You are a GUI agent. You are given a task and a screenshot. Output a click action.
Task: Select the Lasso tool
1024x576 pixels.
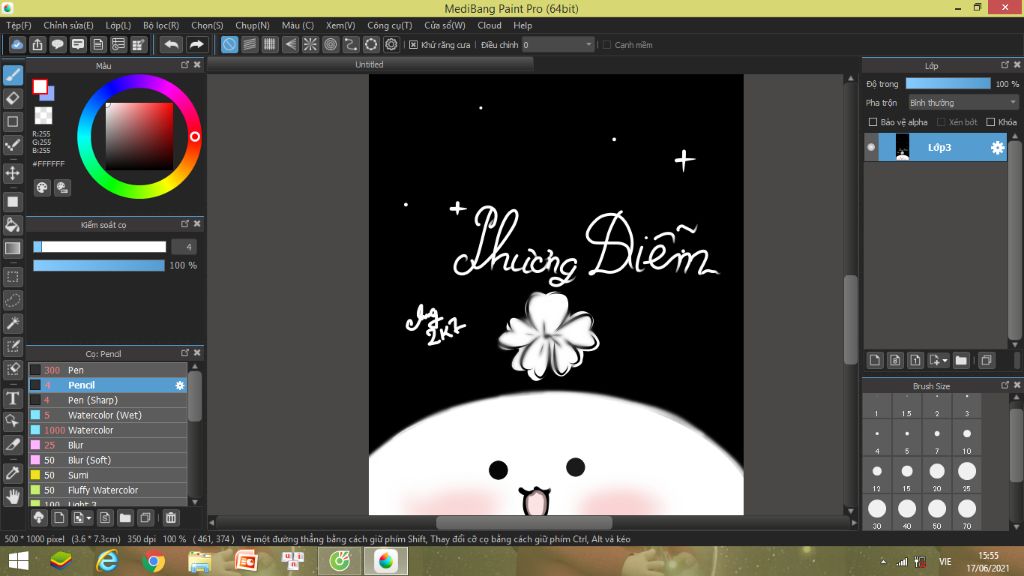[x=12, y=300]
